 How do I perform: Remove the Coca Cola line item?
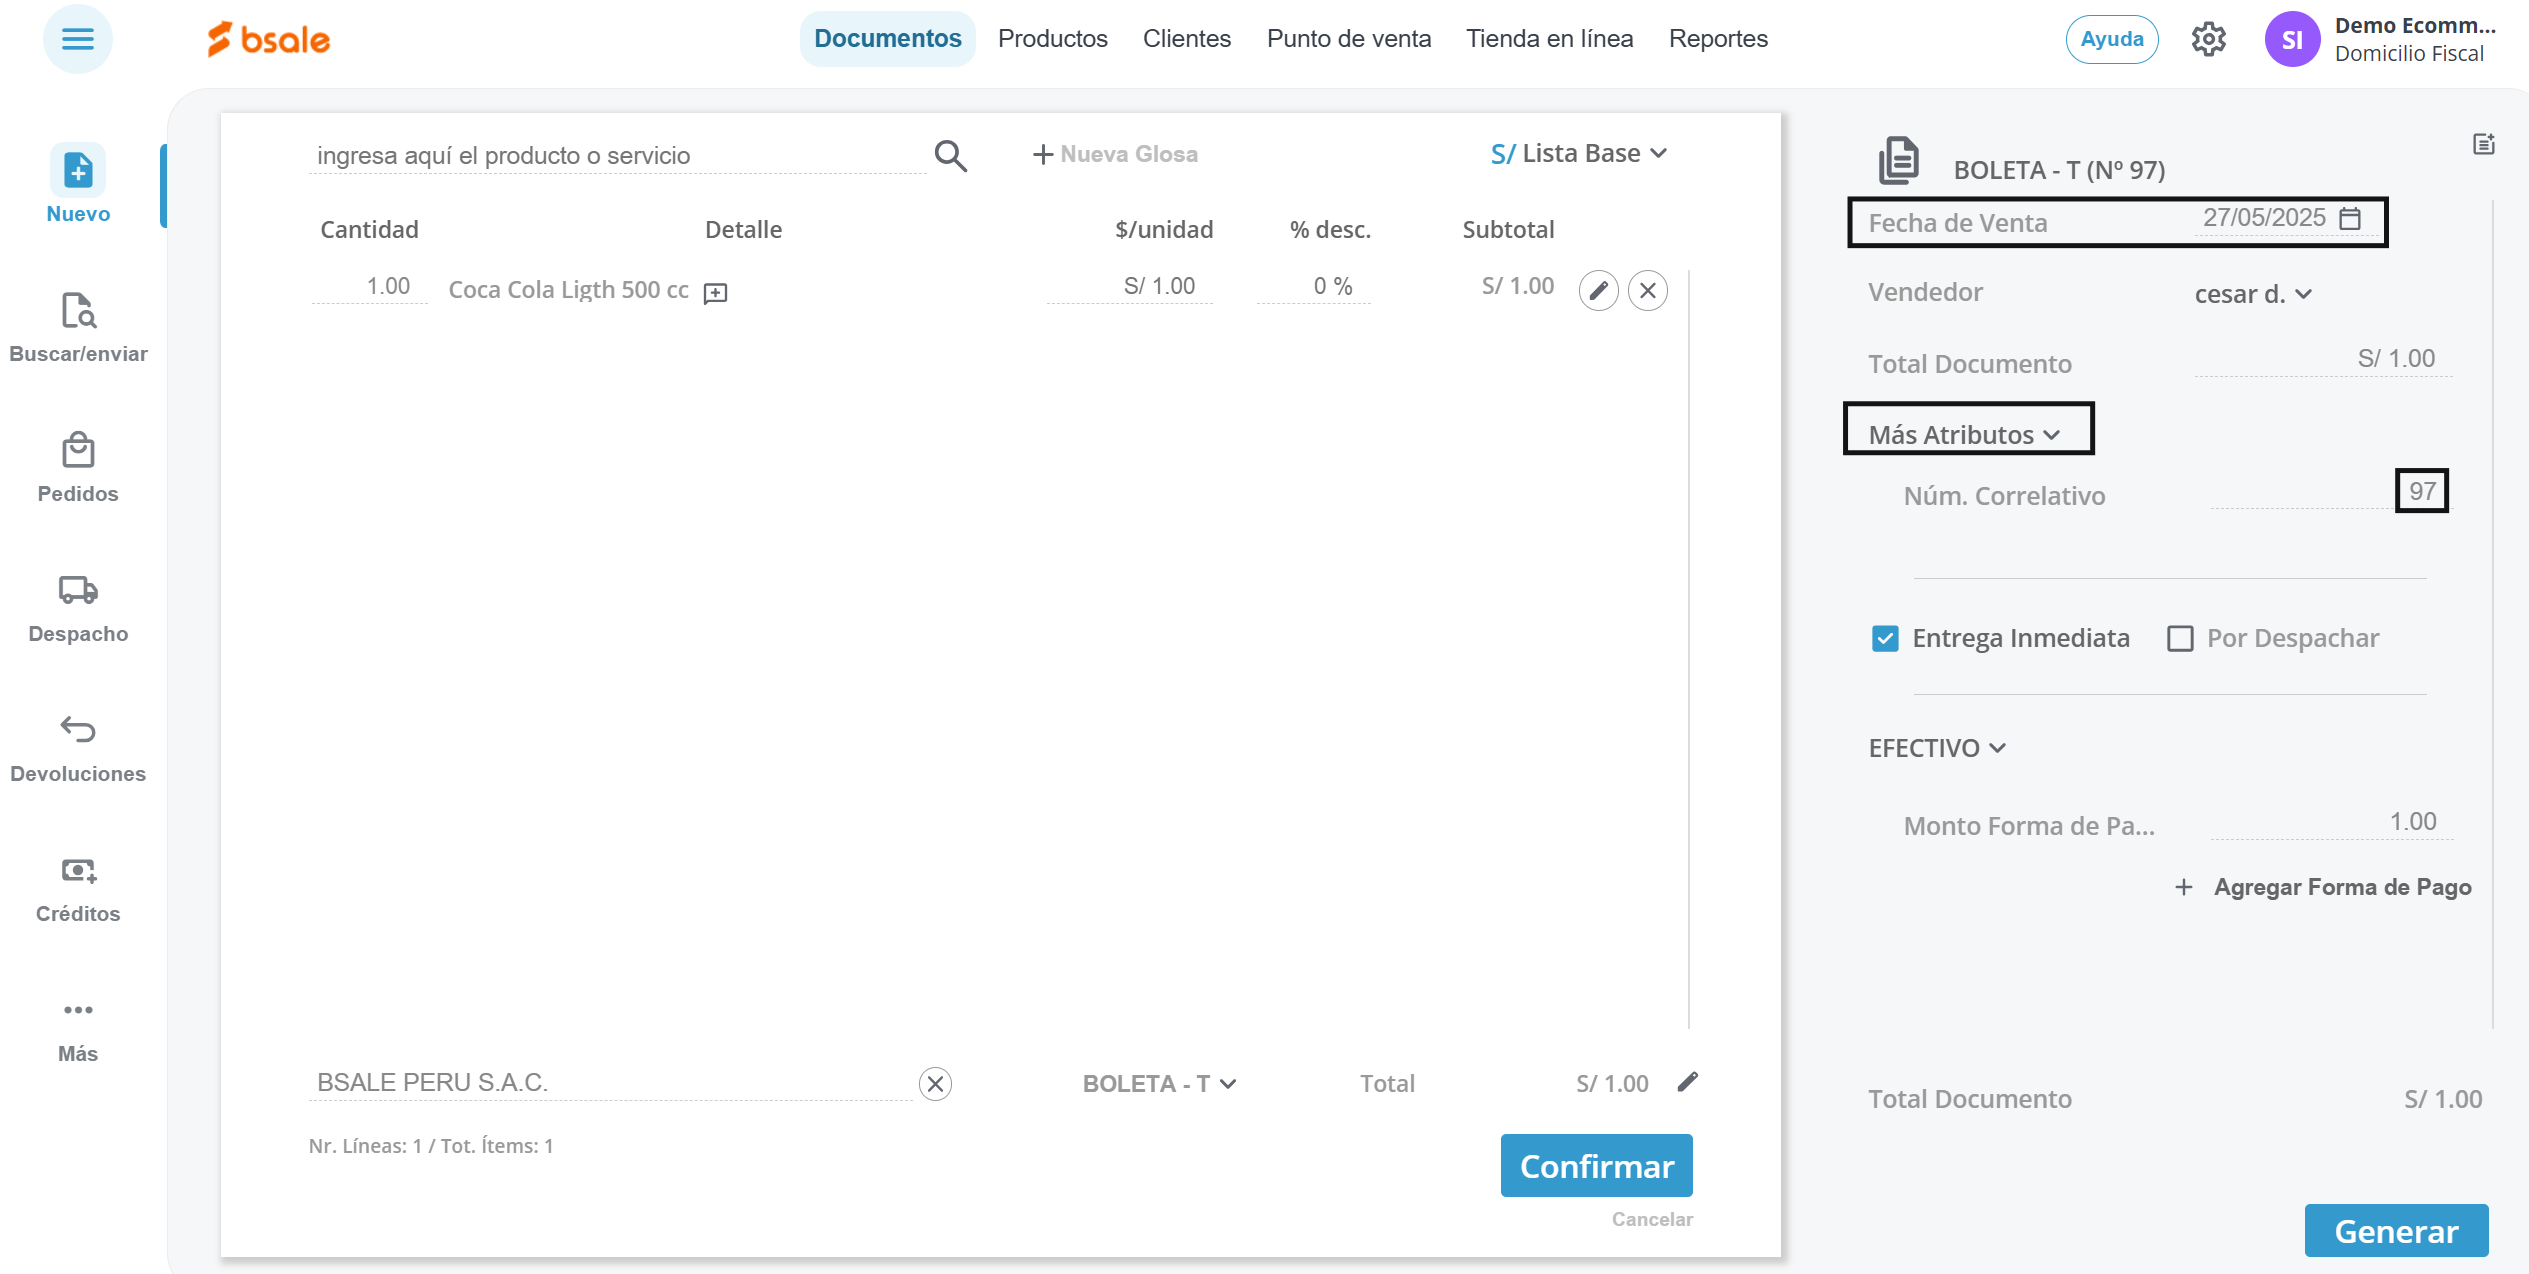pos(1648,290)
